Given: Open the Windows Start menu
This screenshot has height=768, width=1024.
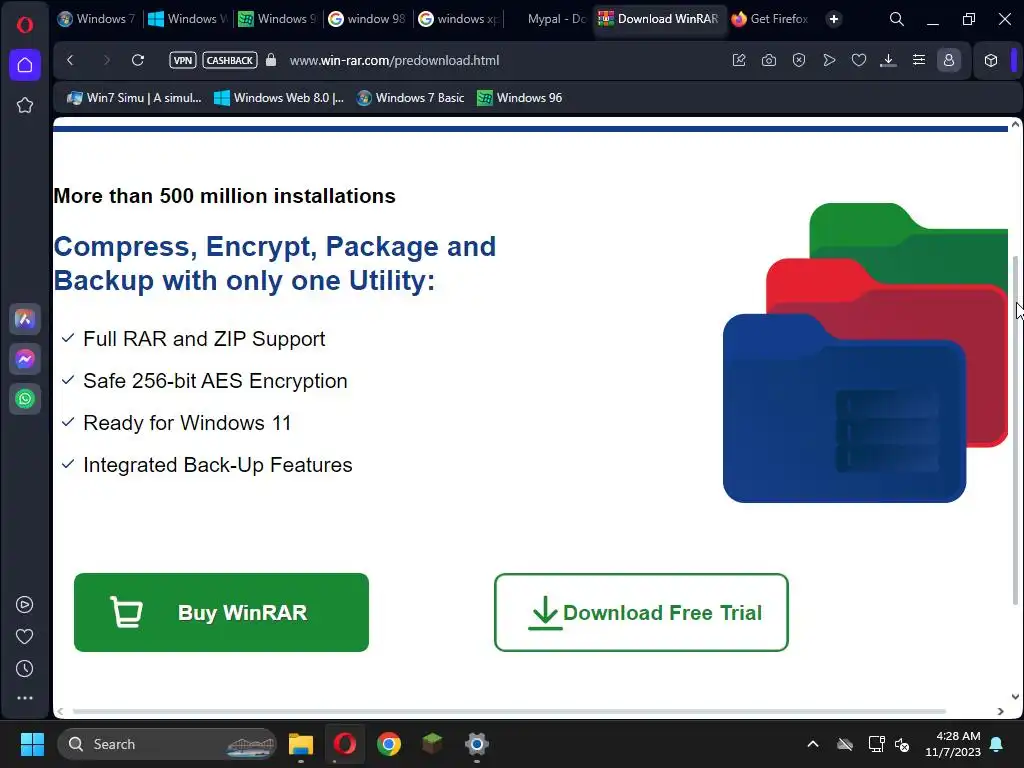Looking at the screenshot, I should pos(32,744).
